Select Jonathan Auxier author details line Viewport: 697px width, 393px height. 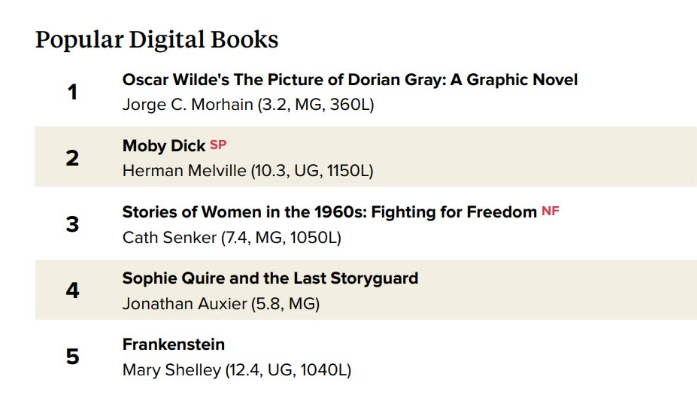[x=221, y=304]
